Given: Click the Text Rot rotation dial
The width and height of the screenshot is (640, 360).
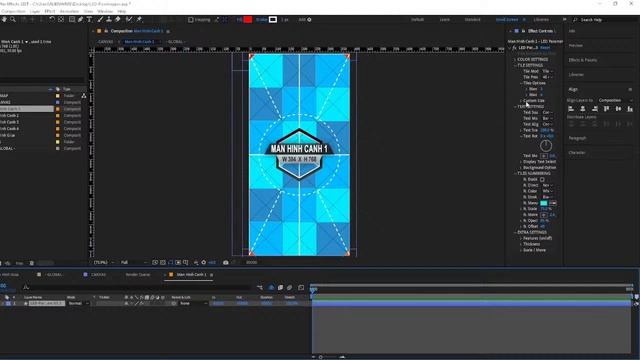Looking at the screenshot, I should tap(546, 145).
